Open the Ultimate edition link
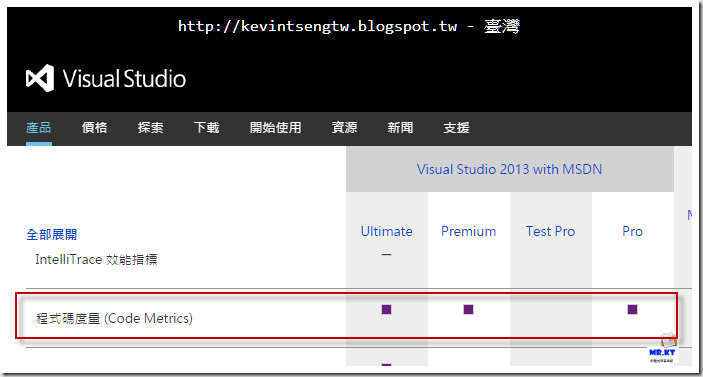 pyautogui.click(x=386, y=231)
